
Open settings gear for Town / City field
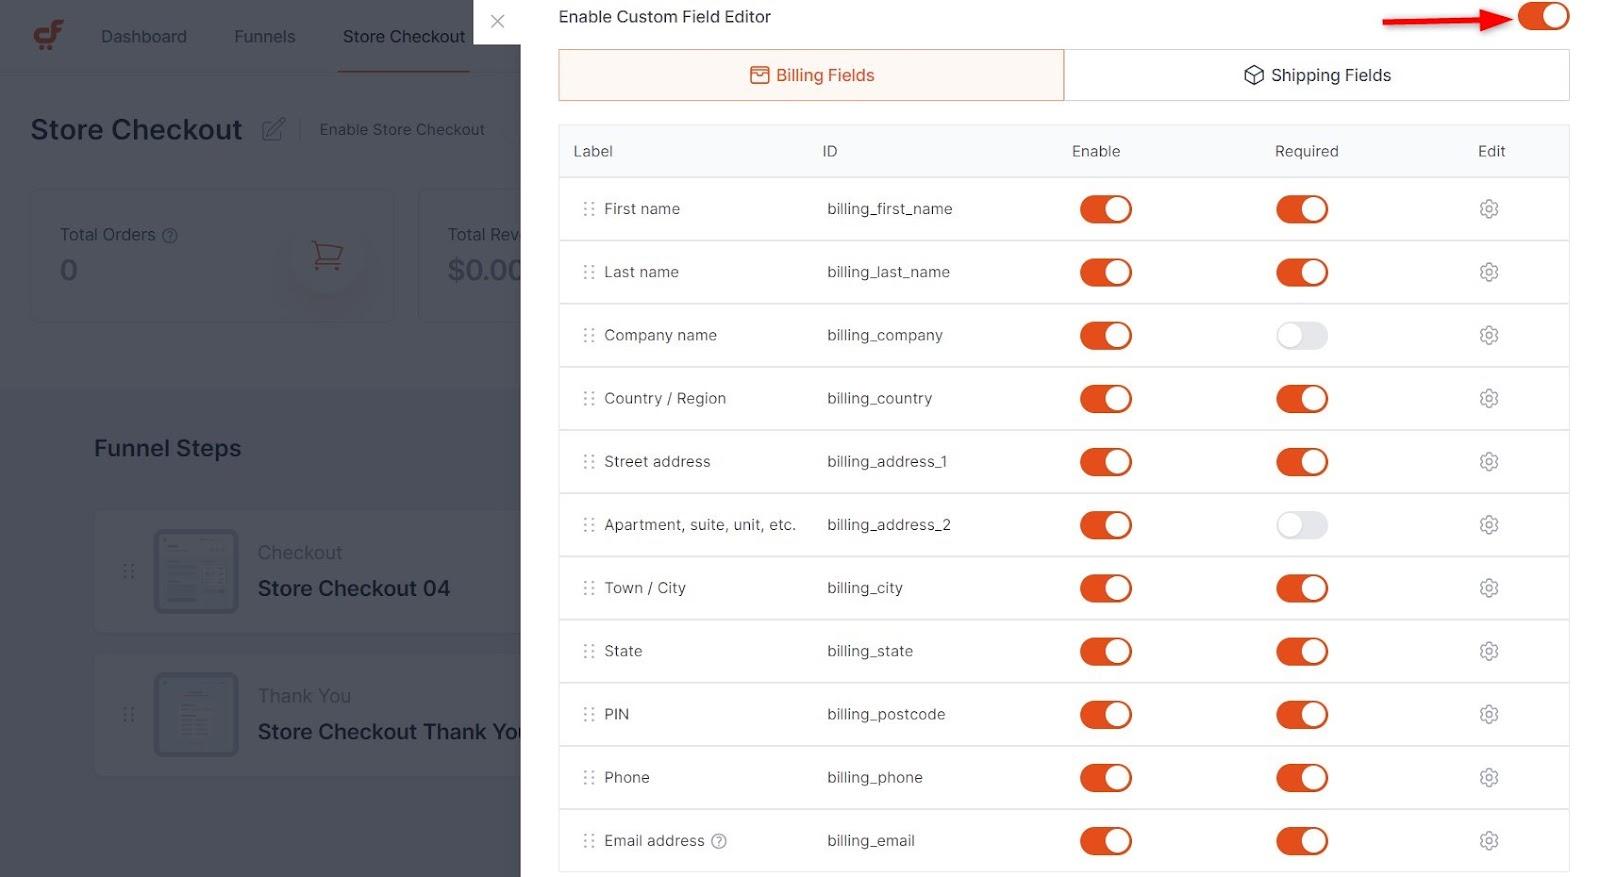click(1488, 588)
